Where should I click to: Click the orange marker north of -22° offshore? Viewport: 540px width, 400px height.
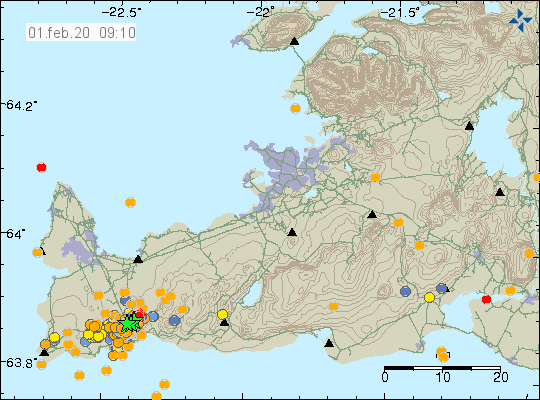coord(295,109)
